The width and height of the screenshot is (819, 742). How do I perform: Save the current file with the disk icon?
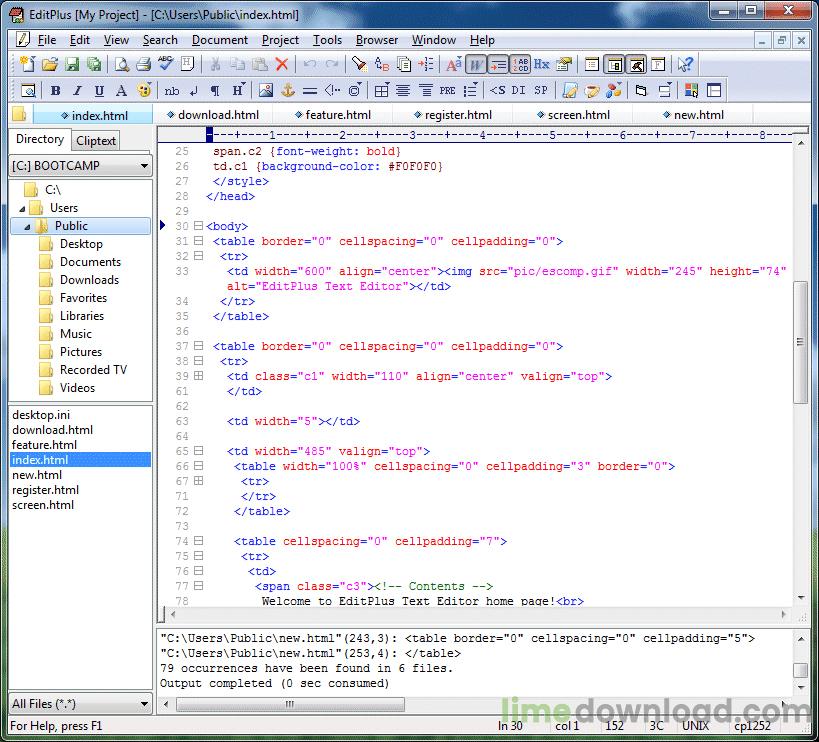pos(72,64)
